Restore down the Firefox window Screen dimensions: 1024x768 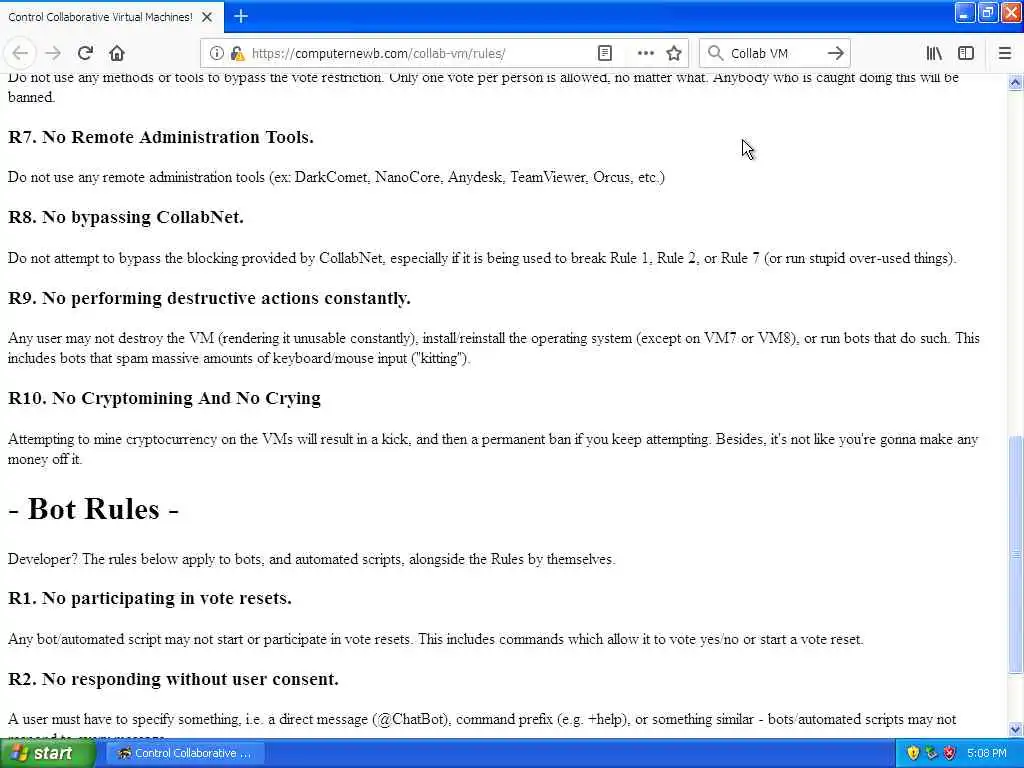point(988,13)
